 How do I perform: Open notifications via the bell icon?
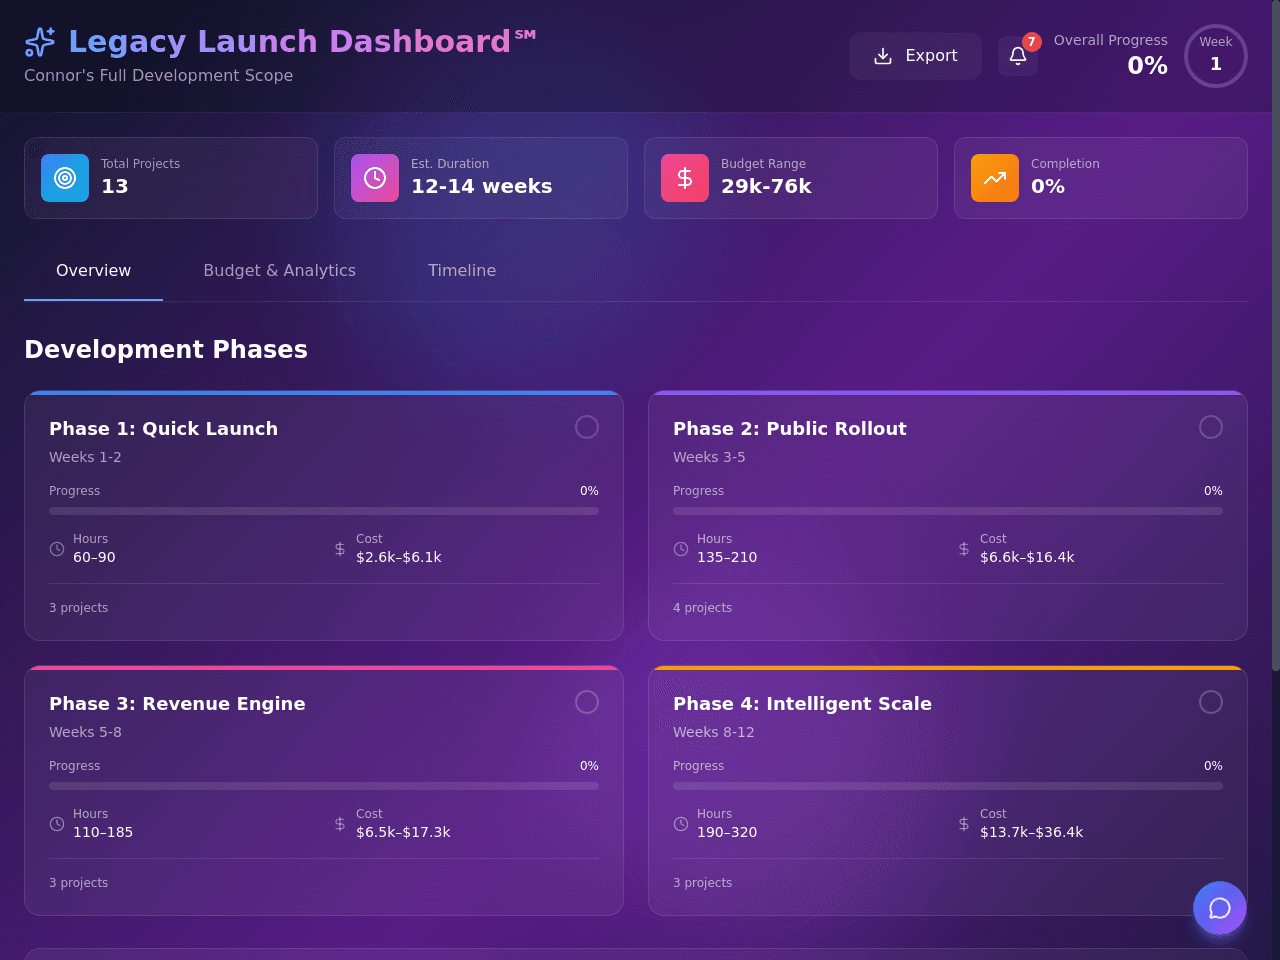(1018, 56)
